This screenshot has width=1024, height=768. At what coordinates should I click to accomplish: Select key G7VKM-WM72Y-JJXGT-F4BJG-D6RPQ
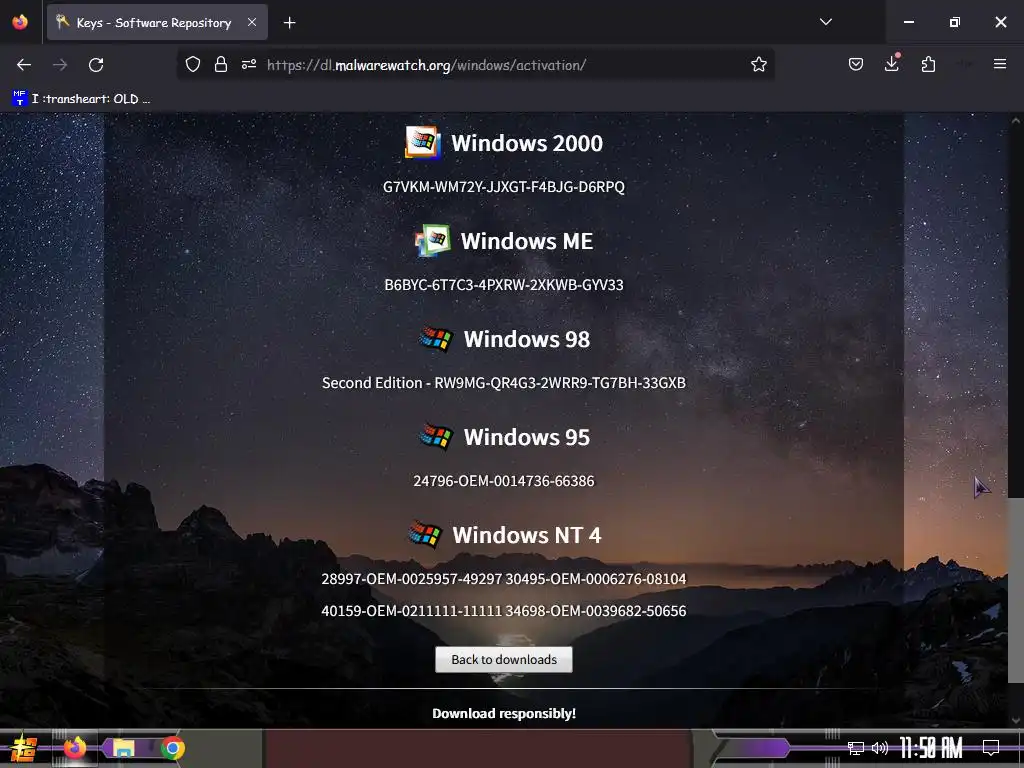pos(504,187)
